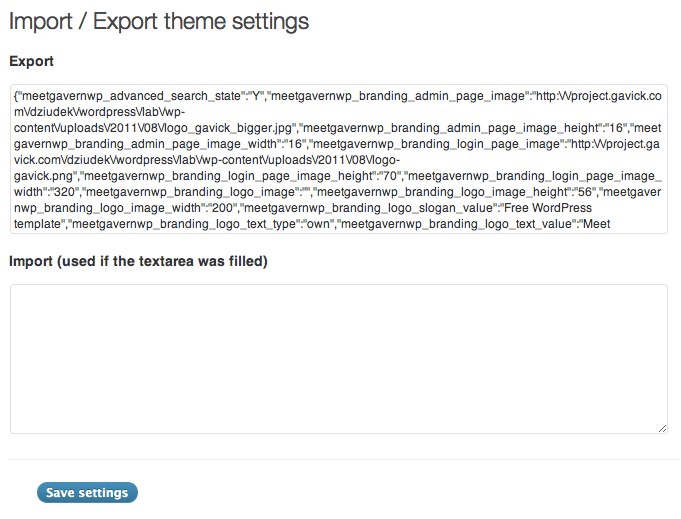
Task: Place cursor on meetgavernwp_advanced_search_state key
Action: [x=131, y=96]
